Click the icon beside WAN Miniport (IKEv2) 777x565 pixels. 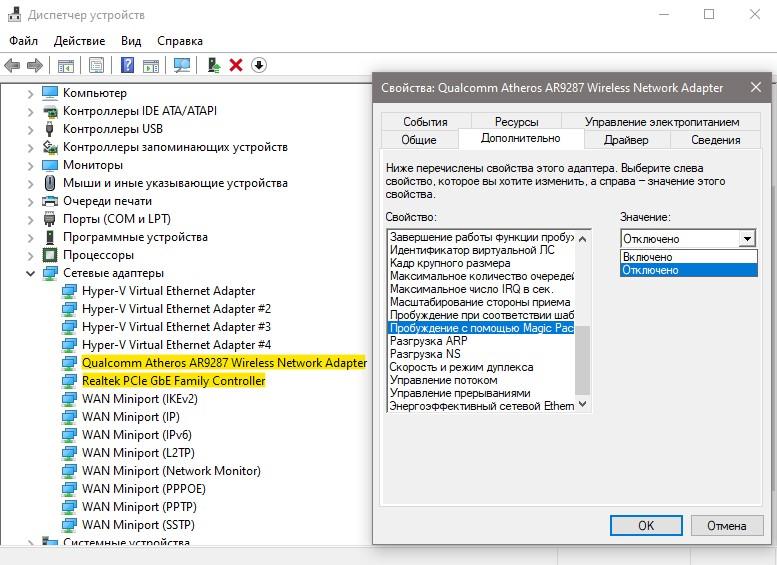pyautogui.click(x=69, y=398)
